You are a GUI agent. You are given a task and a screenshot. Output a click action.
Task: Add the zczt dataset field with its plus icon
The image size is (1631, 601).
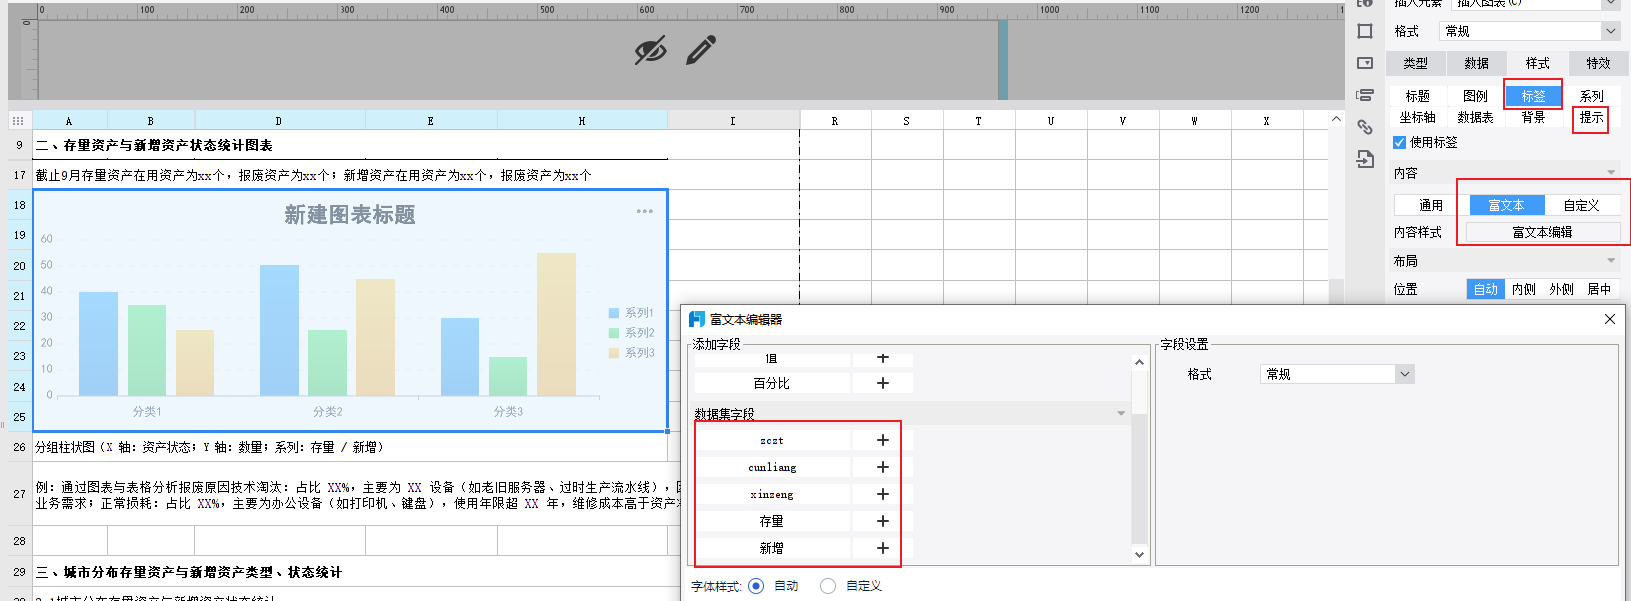point(883,440)
